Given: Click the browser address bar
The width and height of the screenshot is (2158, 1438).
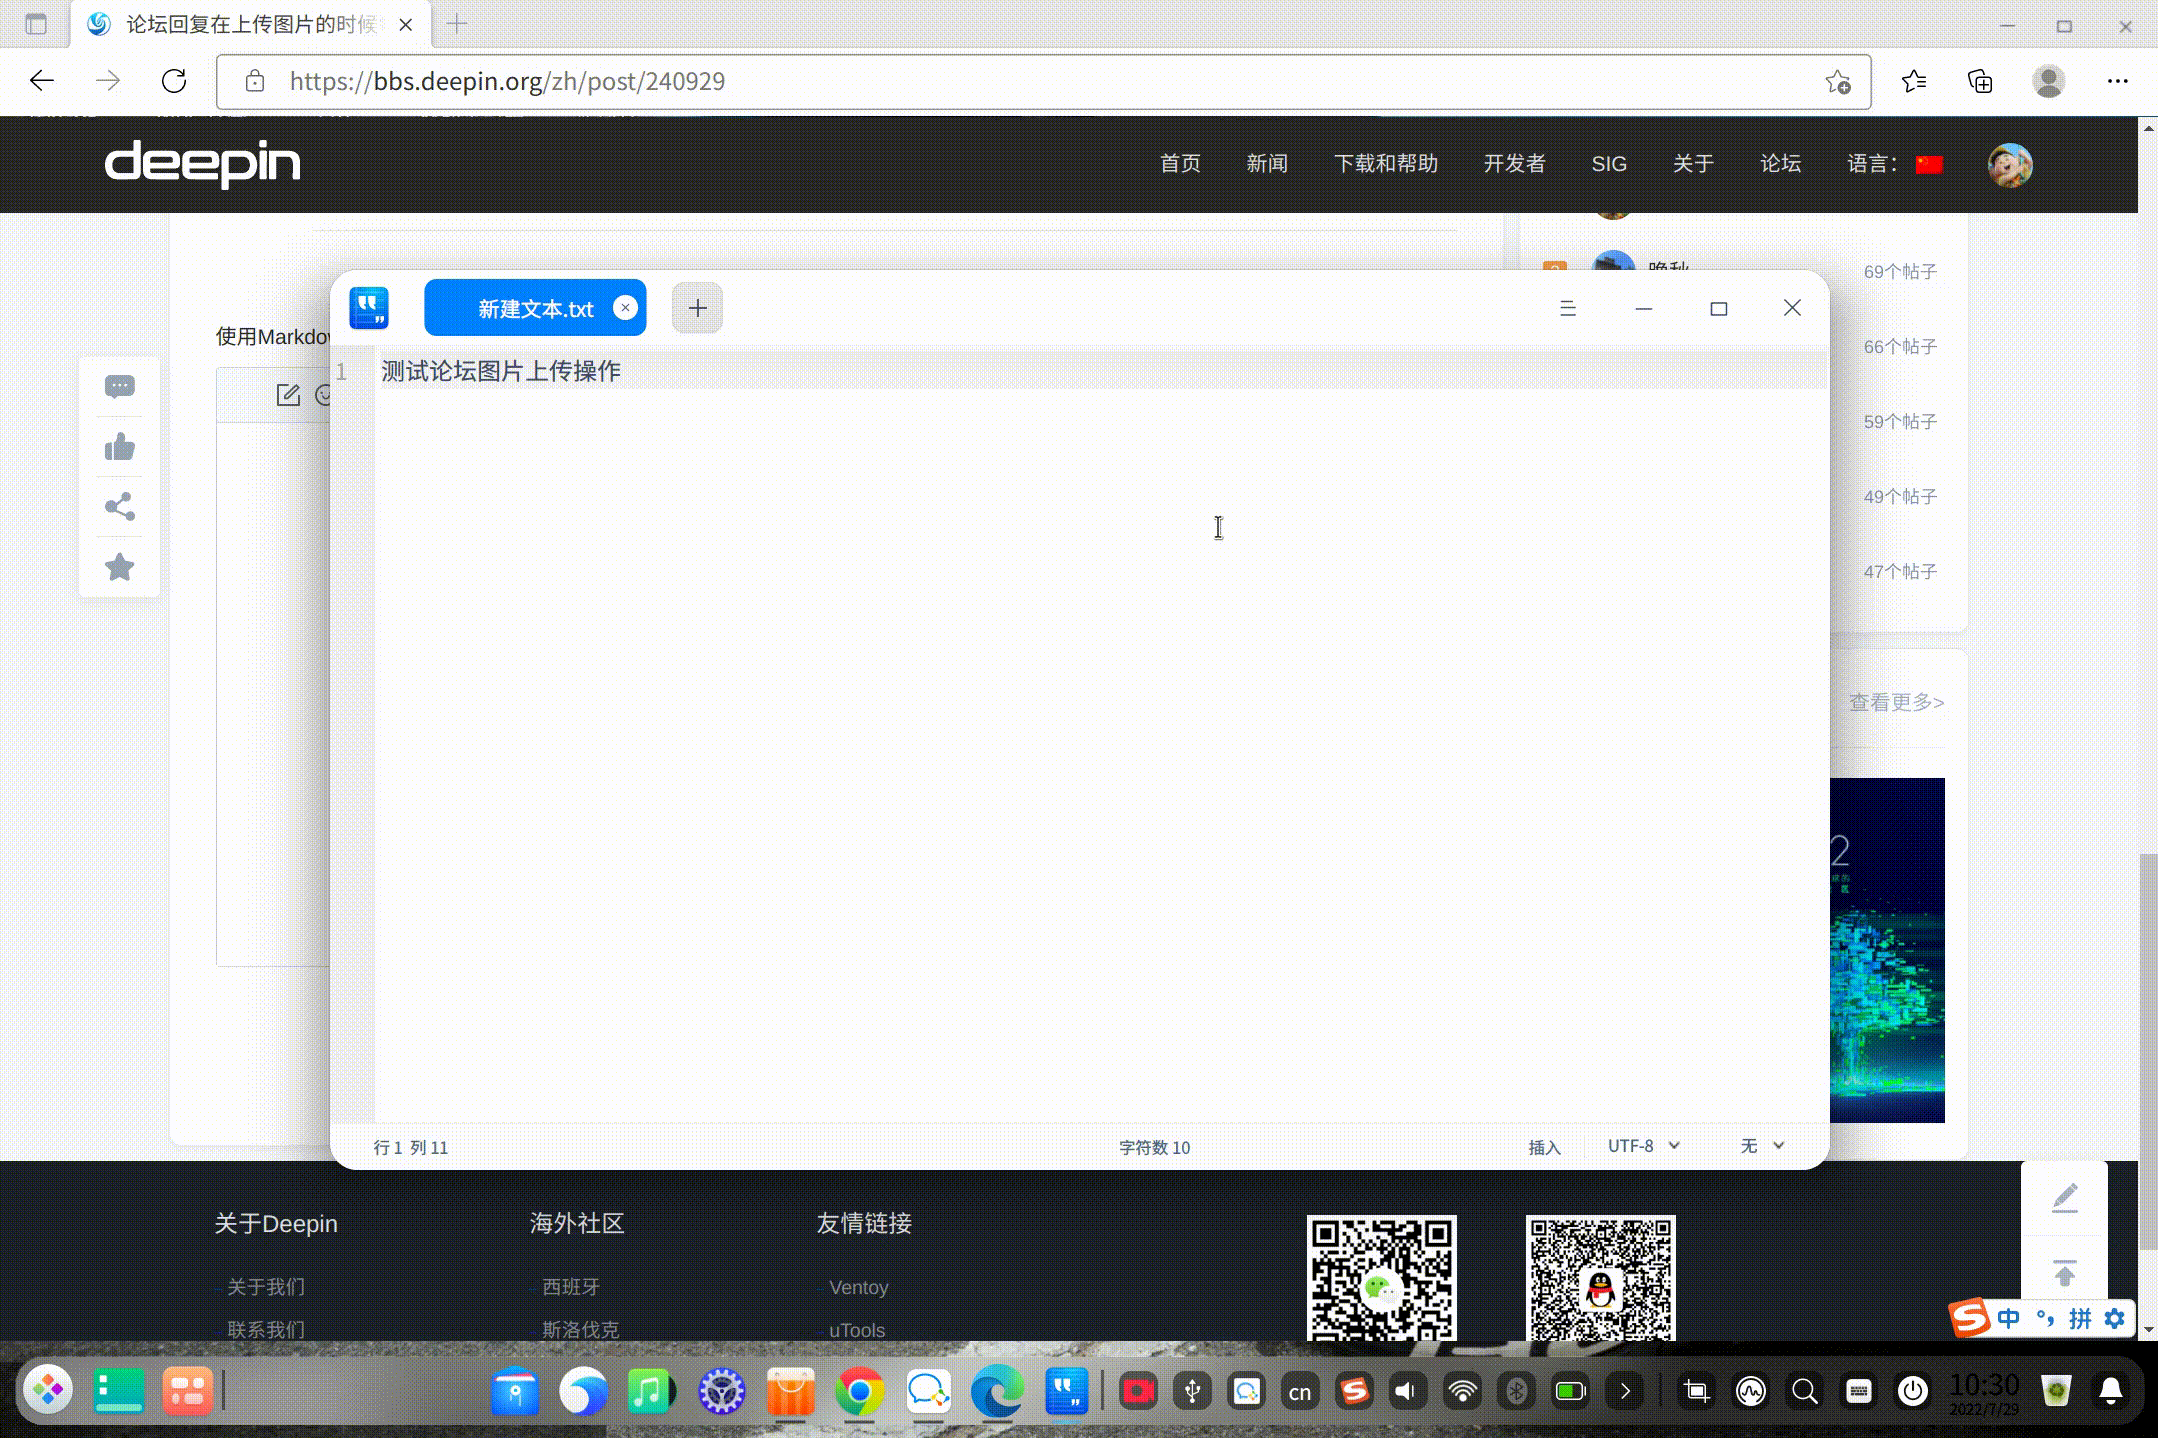Looking at the screenshot, I should point(700,81).
